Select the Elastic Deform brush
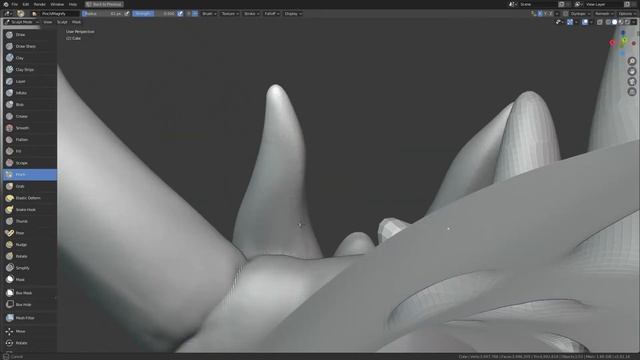Viewport: 640px width, 360px height. point(29,198)
